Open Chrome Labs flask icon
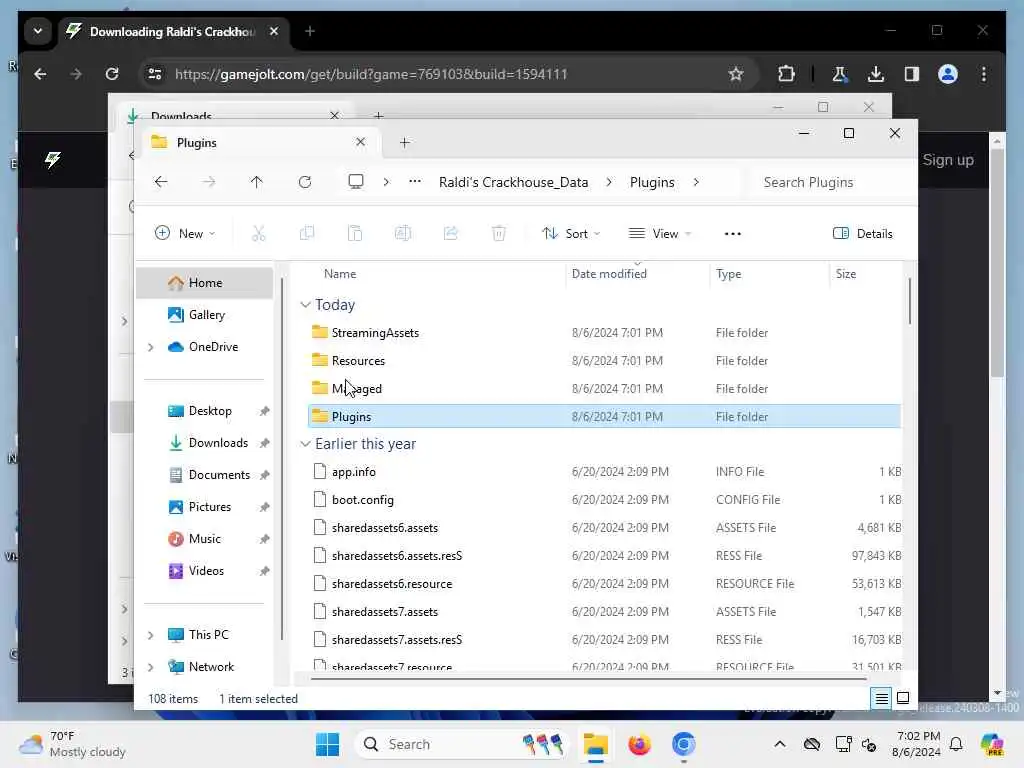The height and width of the screenshot is (768, 1024). point(839,74)
